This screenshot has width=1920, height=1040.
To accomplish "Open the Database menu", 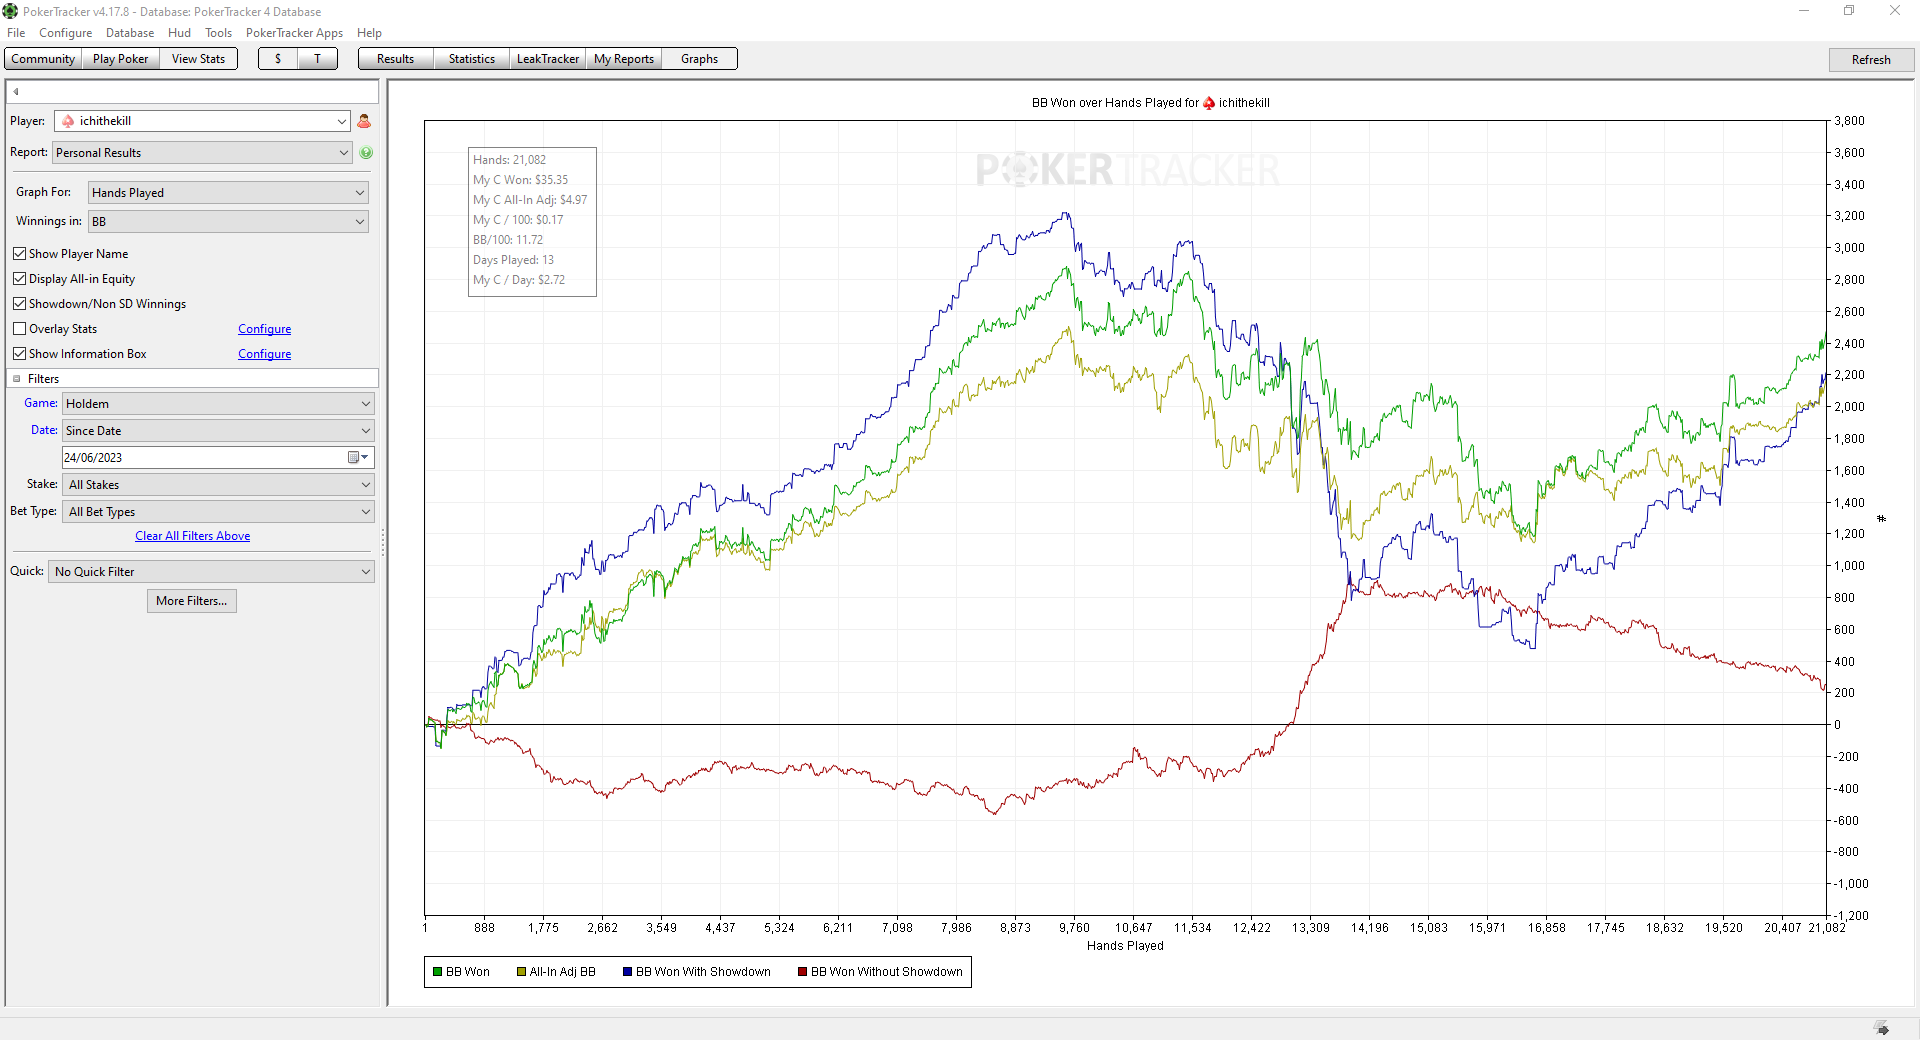I will click(x=130, y=33).
